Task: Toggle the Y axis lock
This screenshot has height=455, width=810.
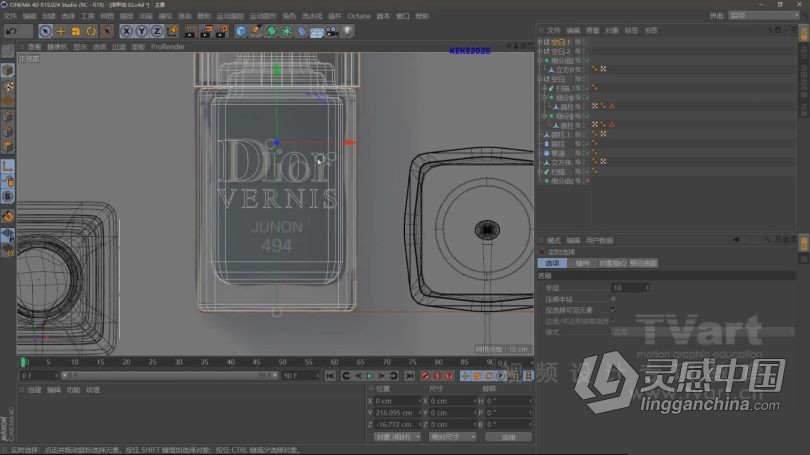Action: click(141, 32)
